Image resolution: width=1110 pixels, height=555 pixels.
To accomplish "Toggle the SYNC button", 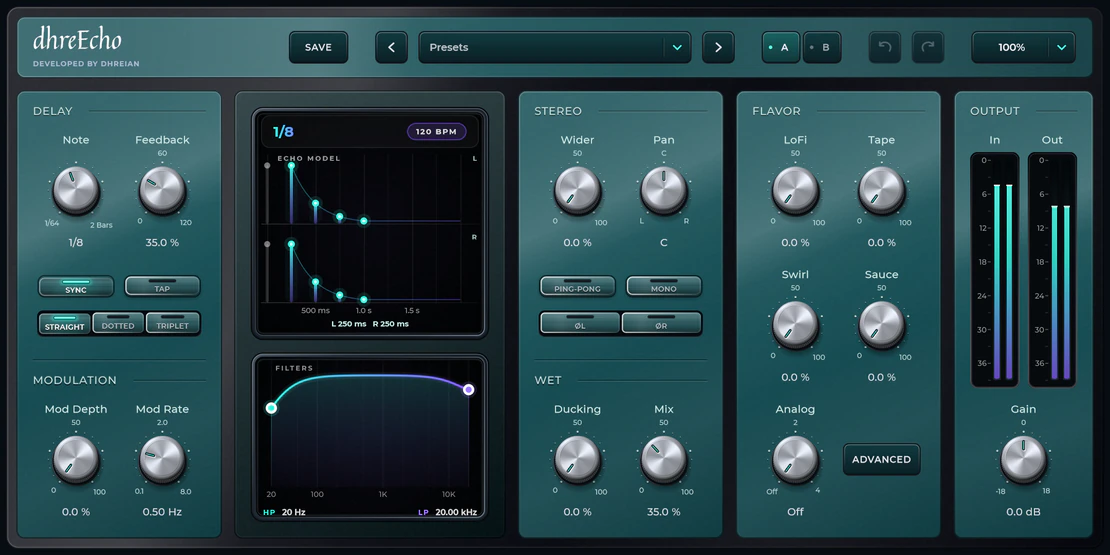I will [76, 286].
